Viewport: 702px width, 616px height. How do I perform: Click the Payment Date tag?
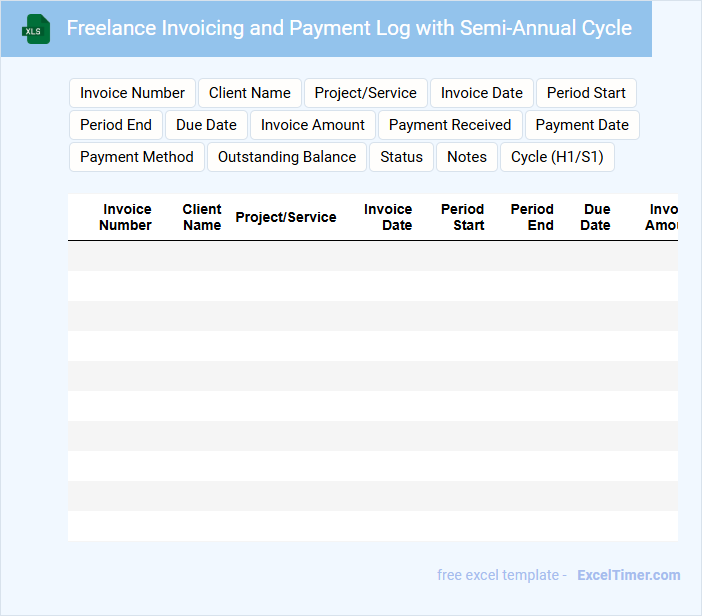(x=582, y=125)
